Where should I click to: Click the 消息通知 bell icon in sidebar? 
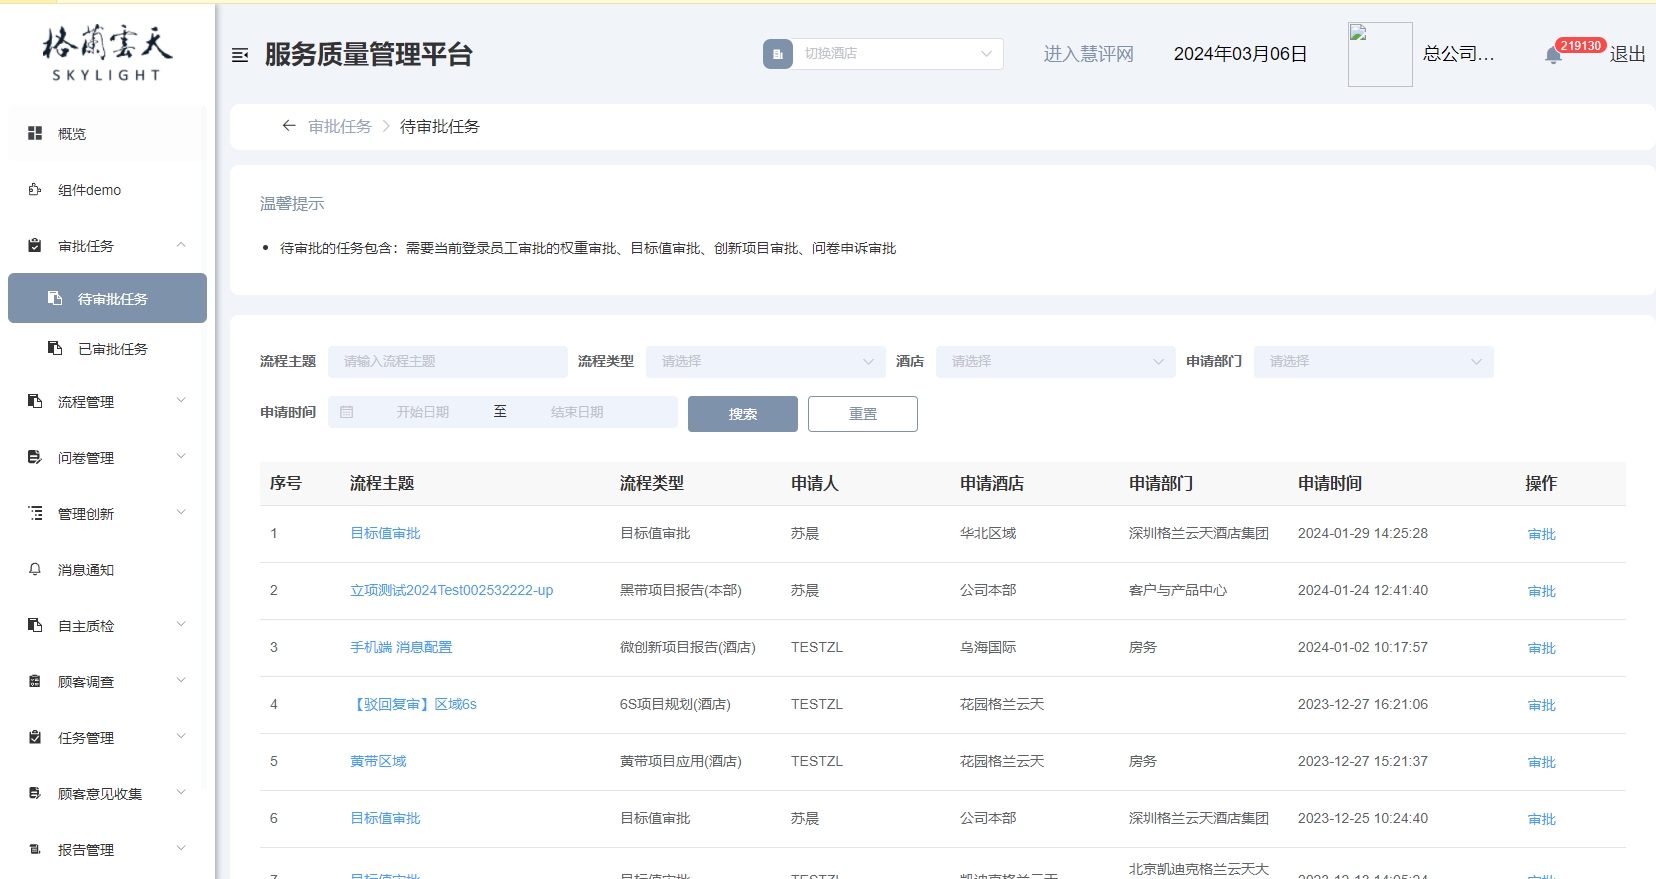click(35, 569)
